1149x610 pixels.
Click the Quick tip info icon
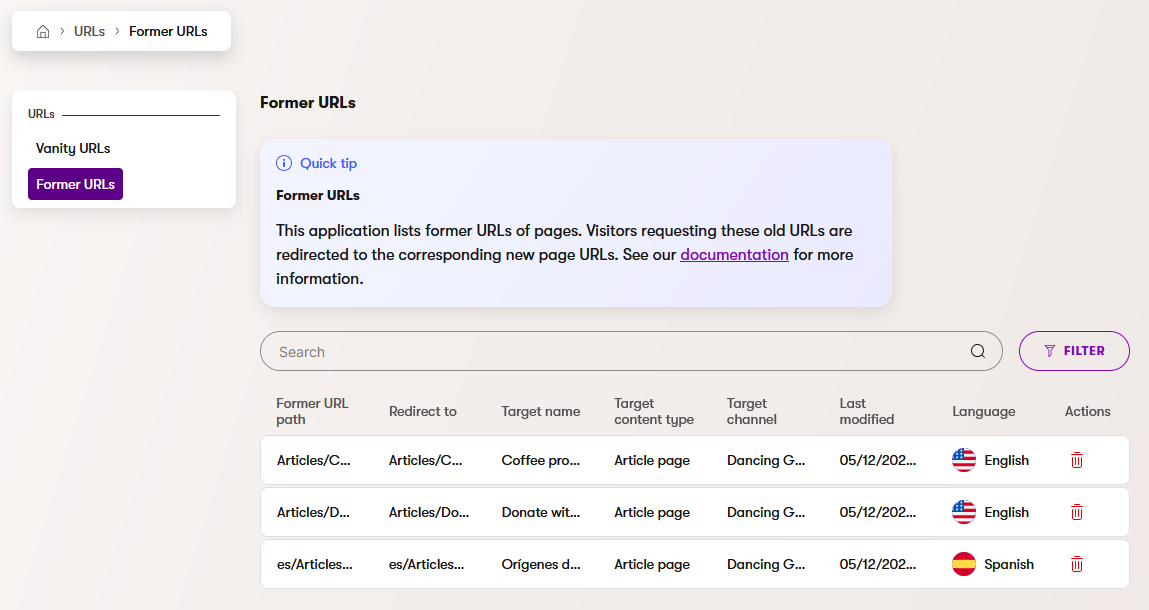click(284, 163)
